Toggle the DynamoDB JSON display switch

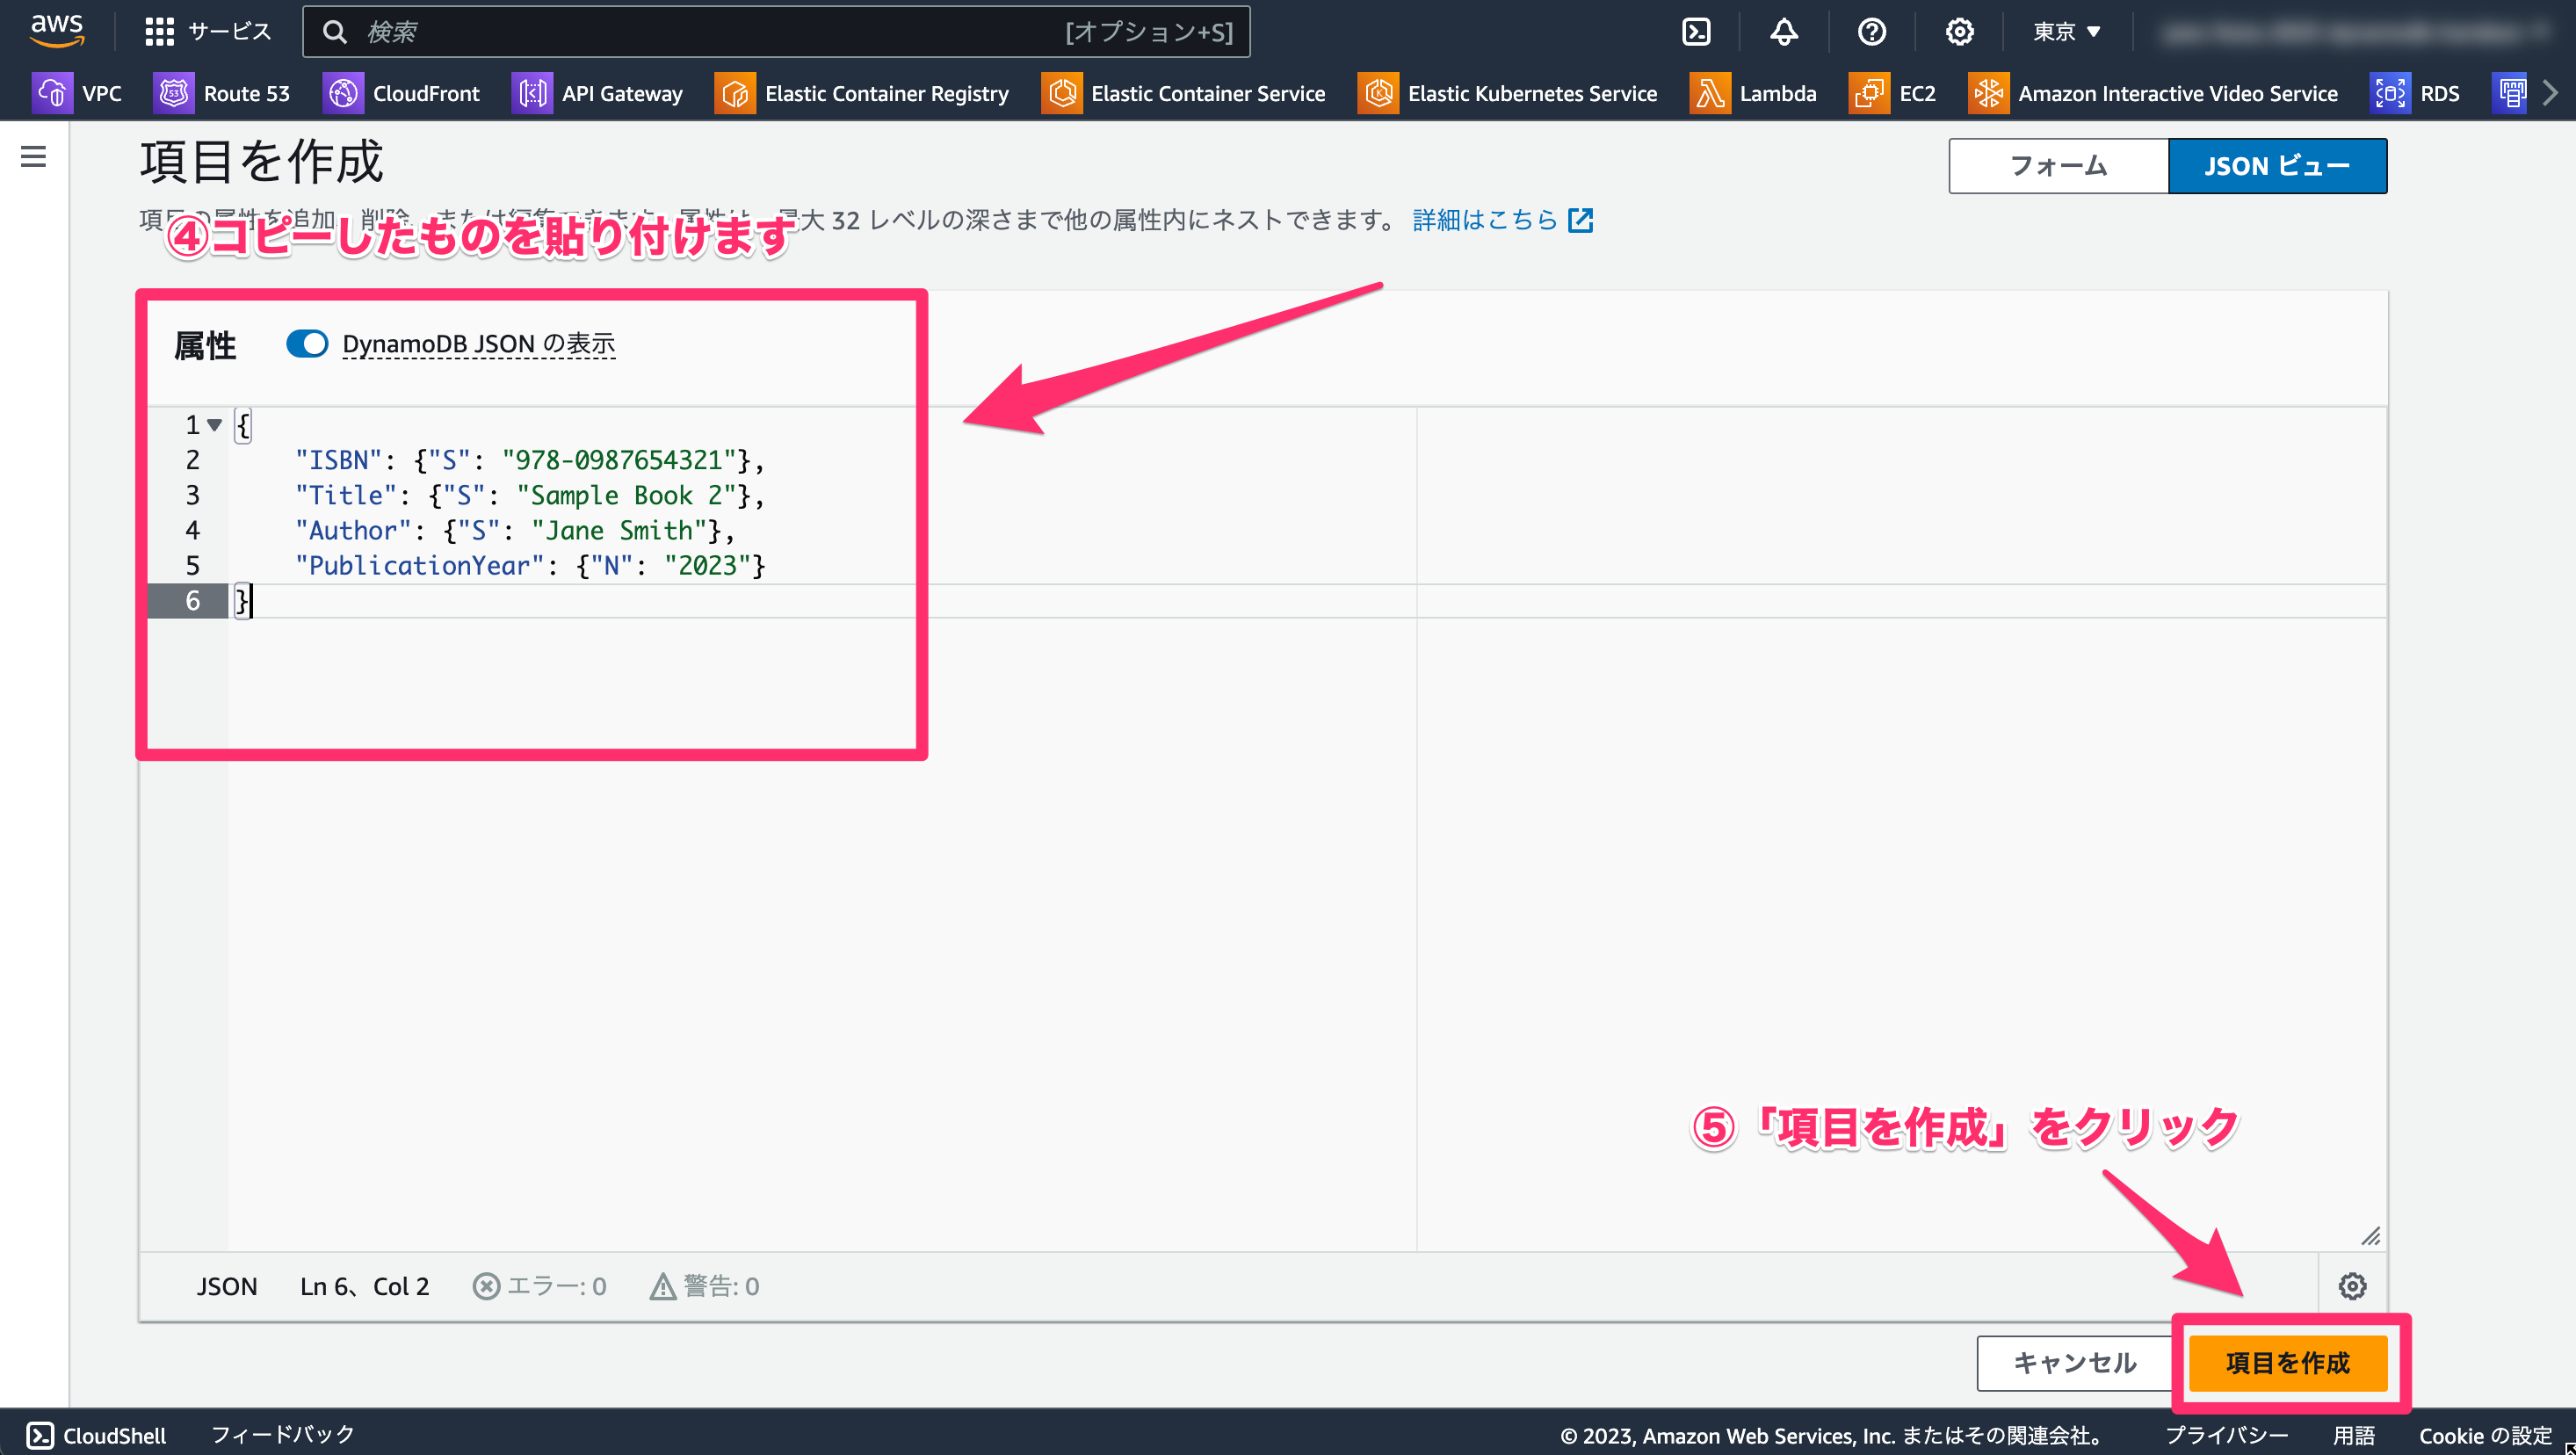tap(304, 344)
